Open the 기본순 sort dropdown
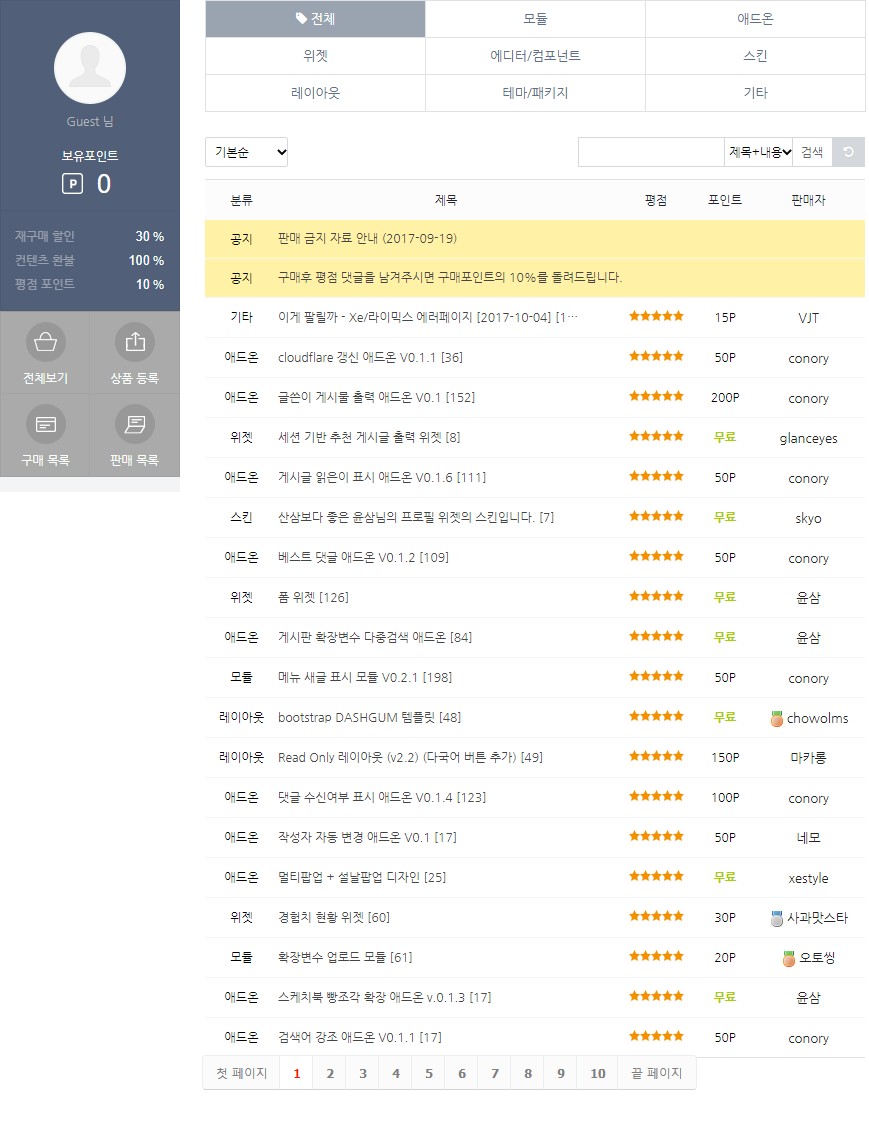This screenshot has height=1127, width=869. [x=247, y=152]
